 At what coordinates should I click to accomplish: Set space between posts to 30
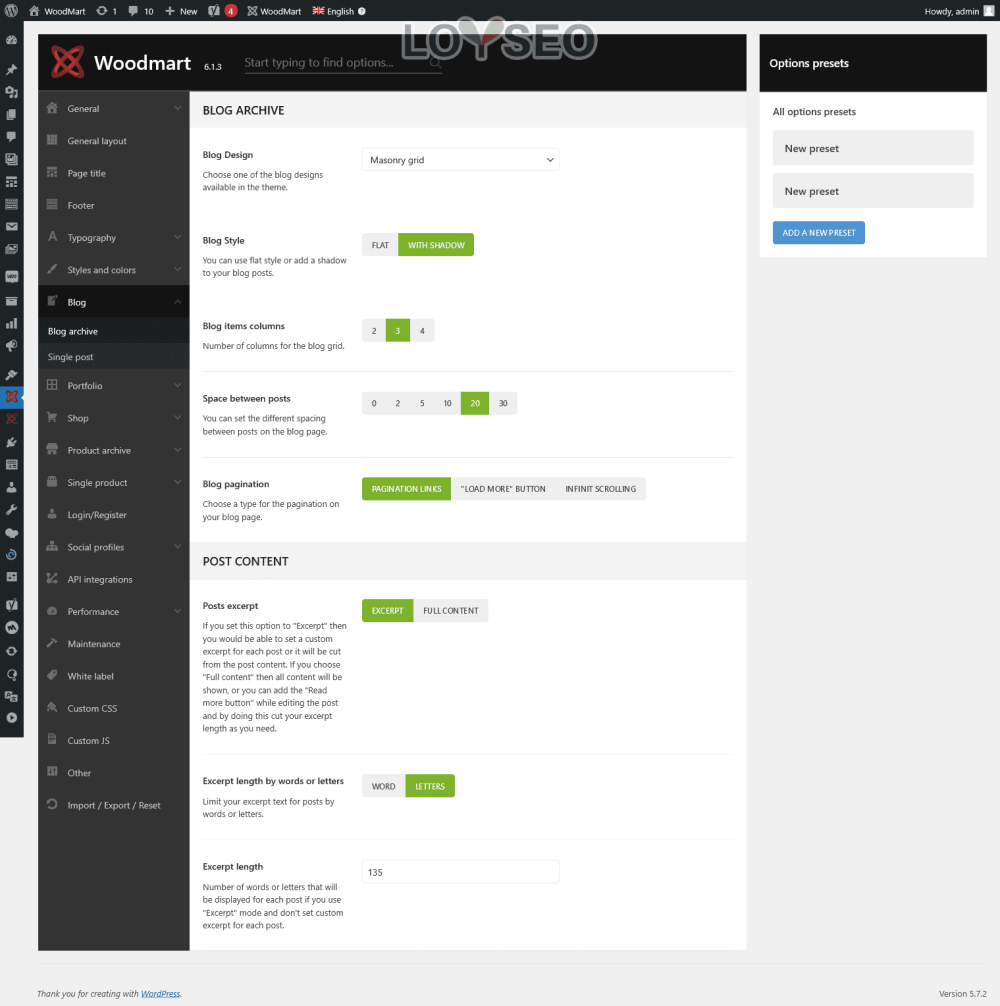point(503,404)
